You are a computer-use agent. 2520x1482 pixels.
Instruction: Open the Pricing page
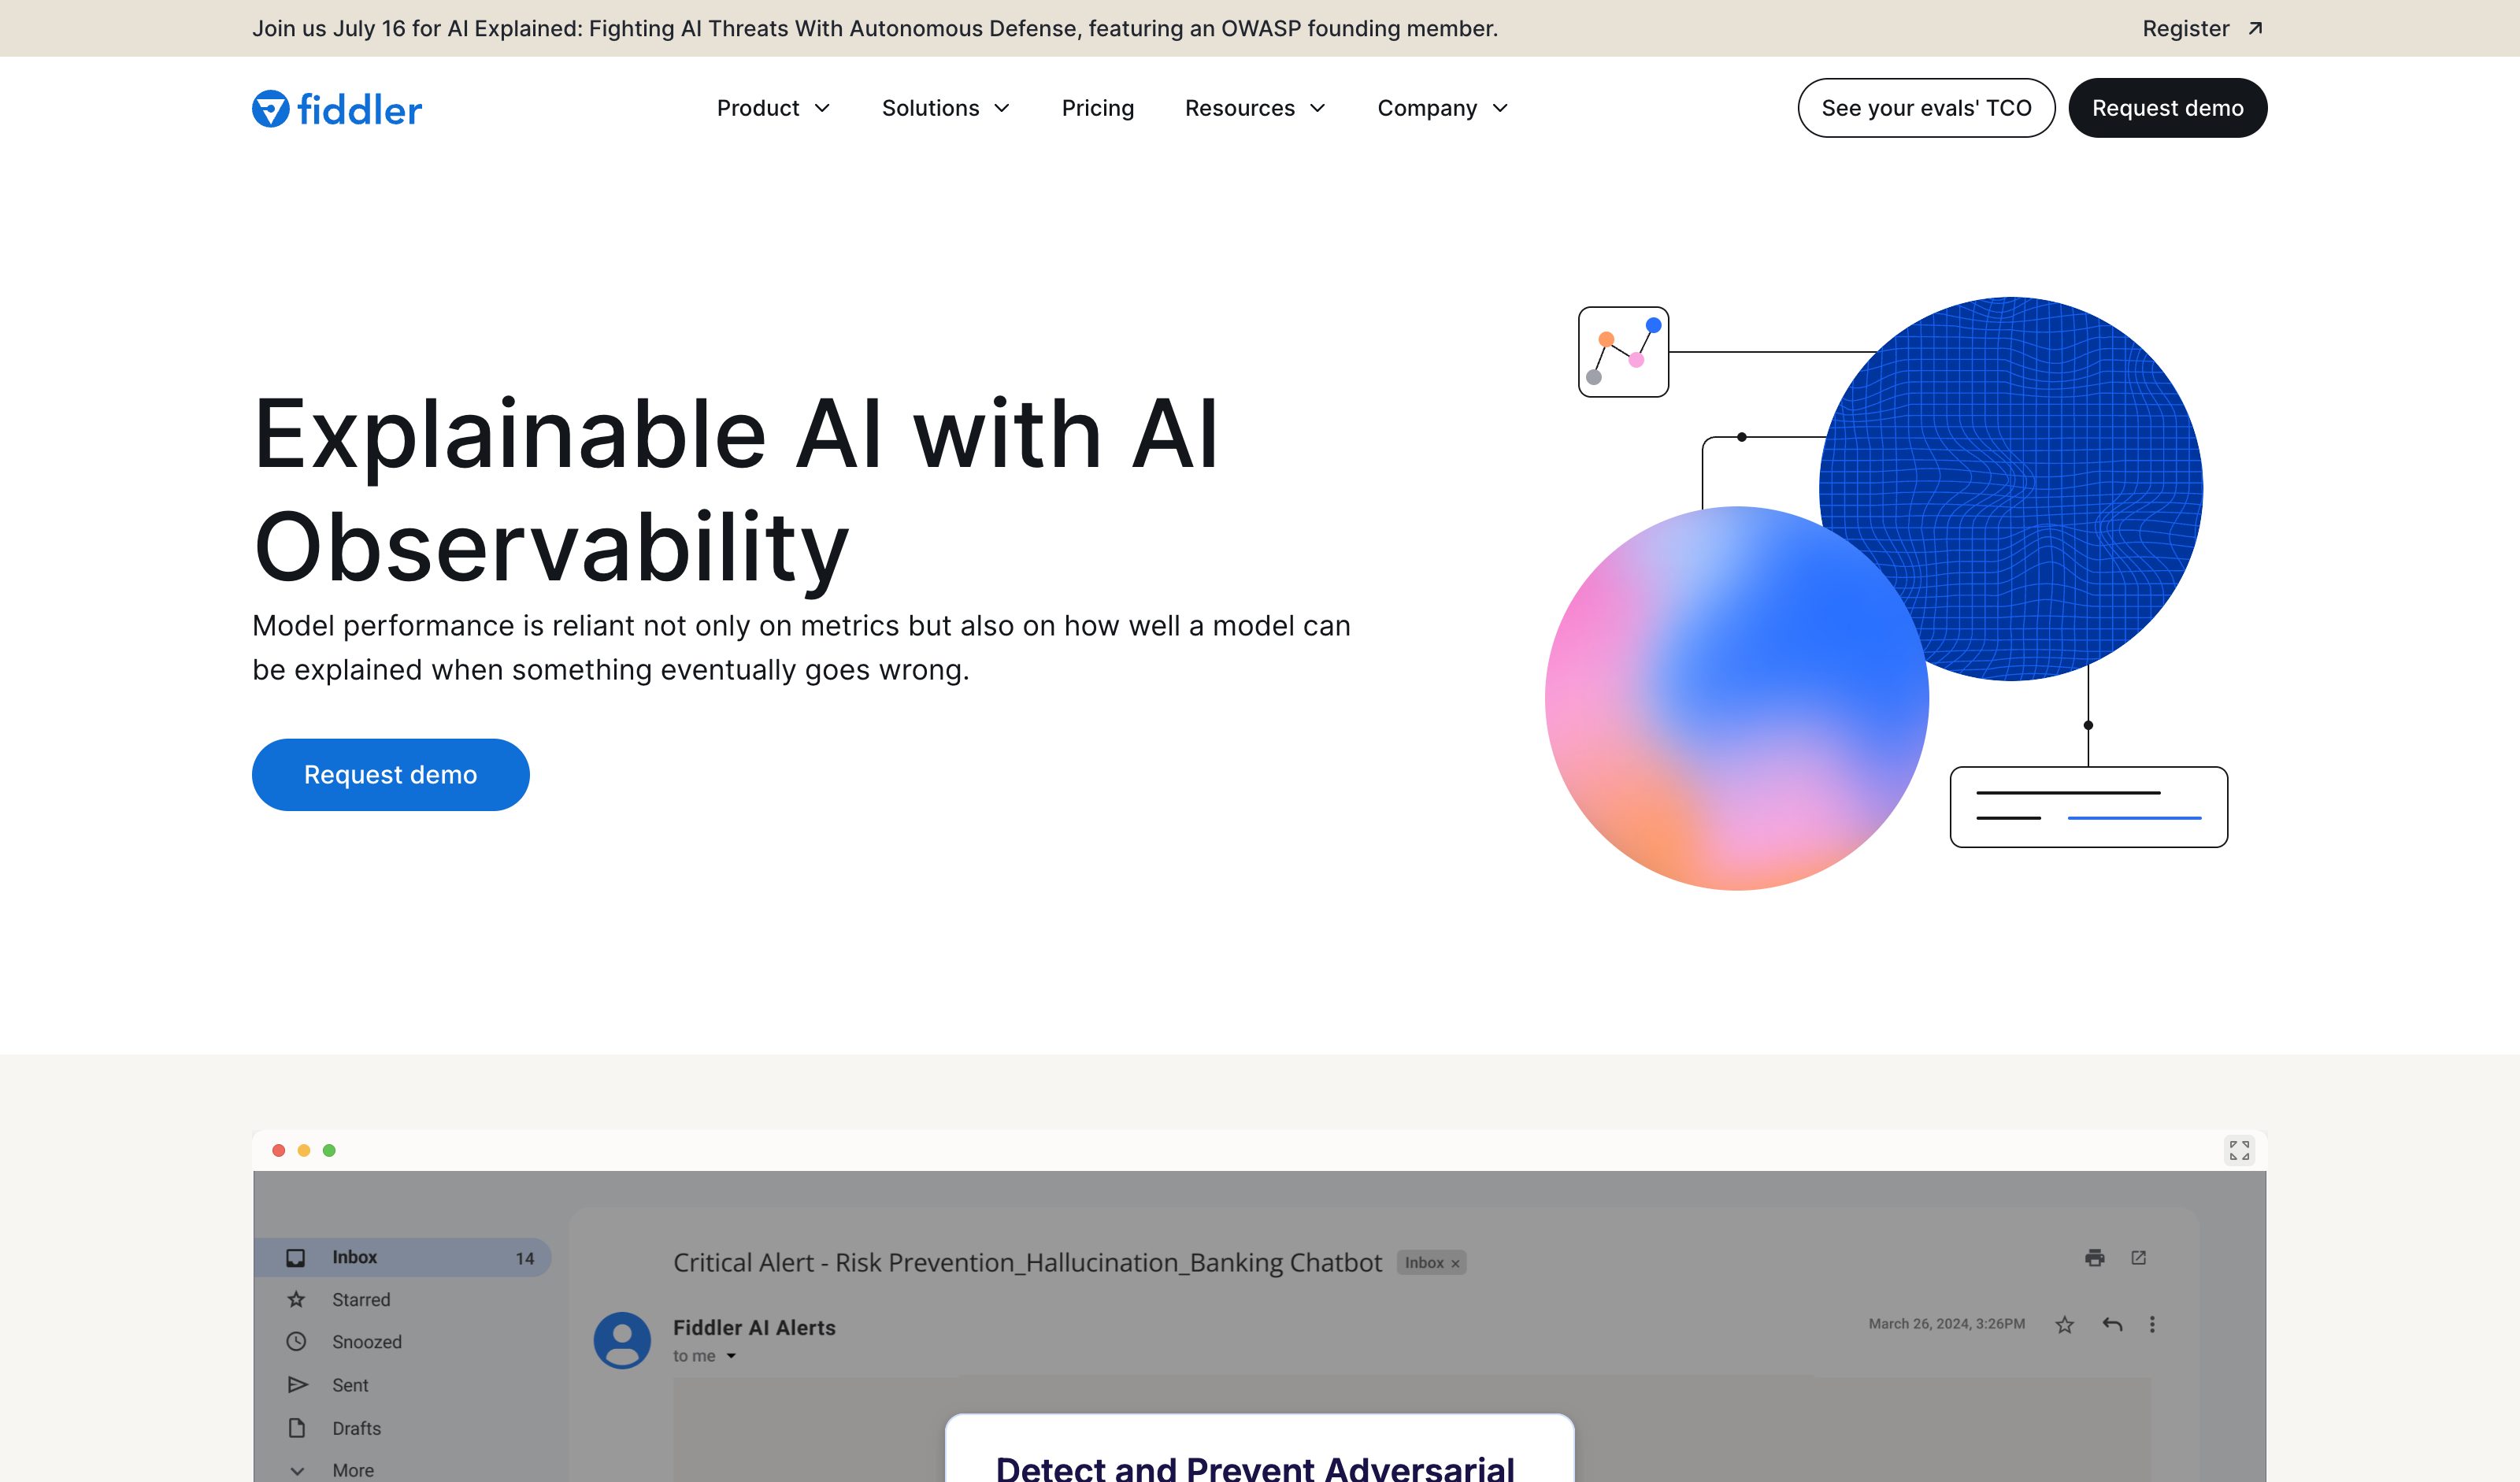point(1097,108)
